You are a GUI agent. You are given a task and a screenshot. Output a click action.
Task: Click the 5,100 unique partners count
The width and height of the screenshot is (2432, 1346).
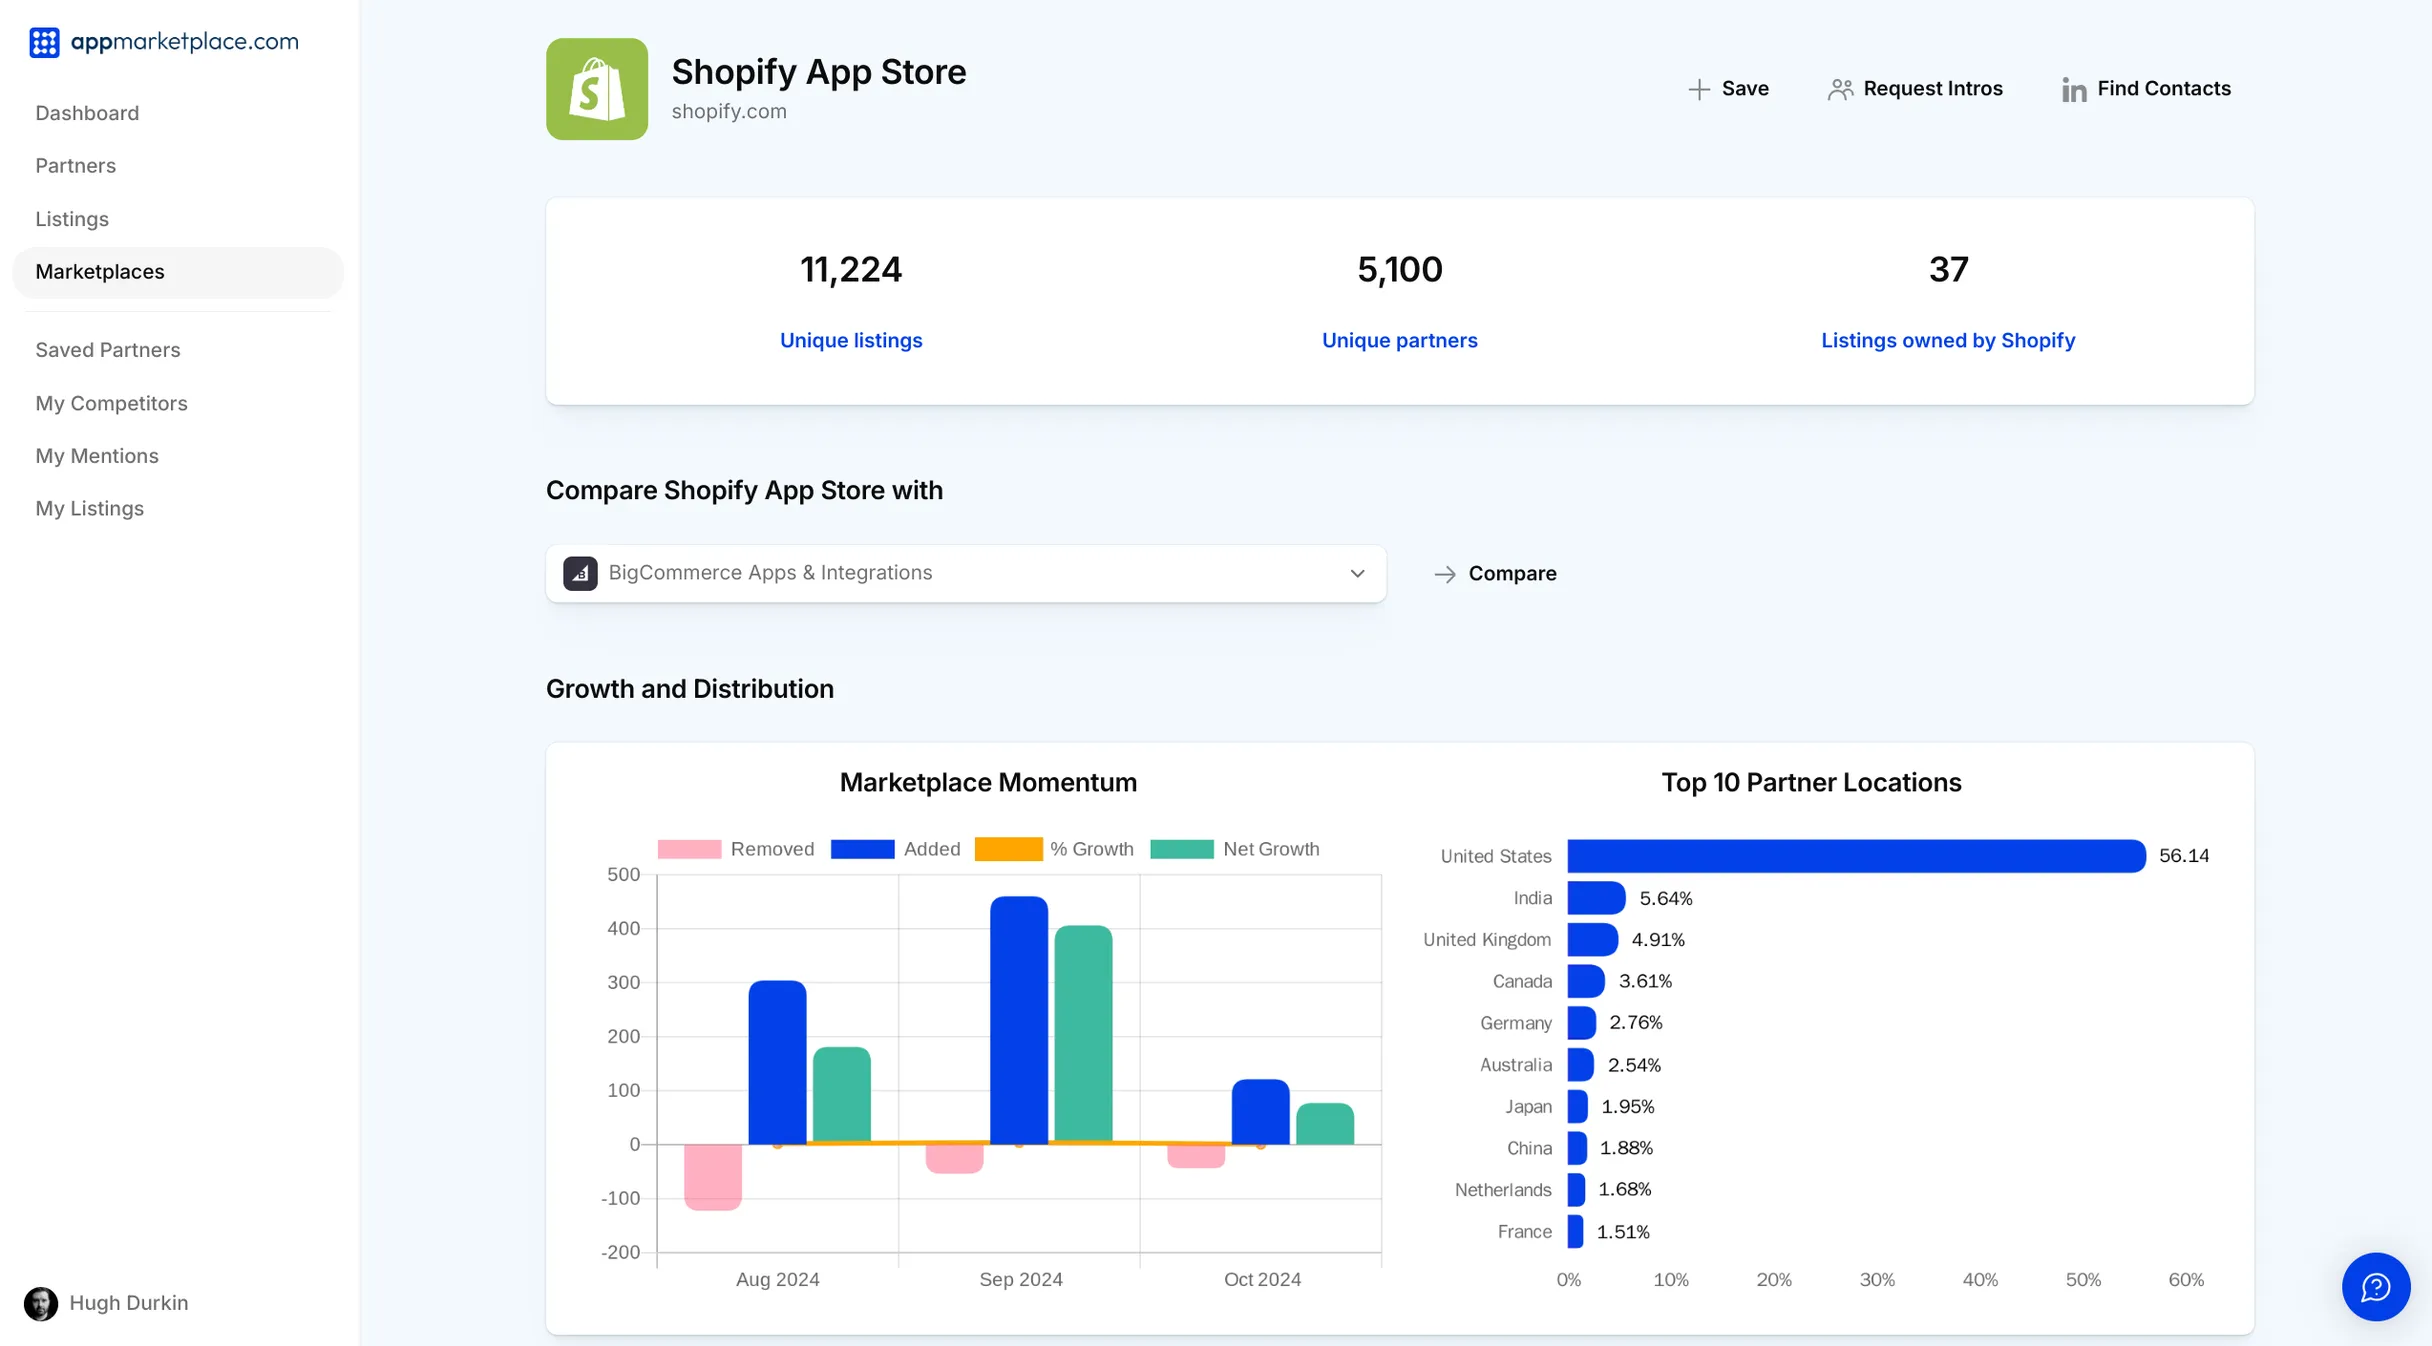(x=1400, y=270)
